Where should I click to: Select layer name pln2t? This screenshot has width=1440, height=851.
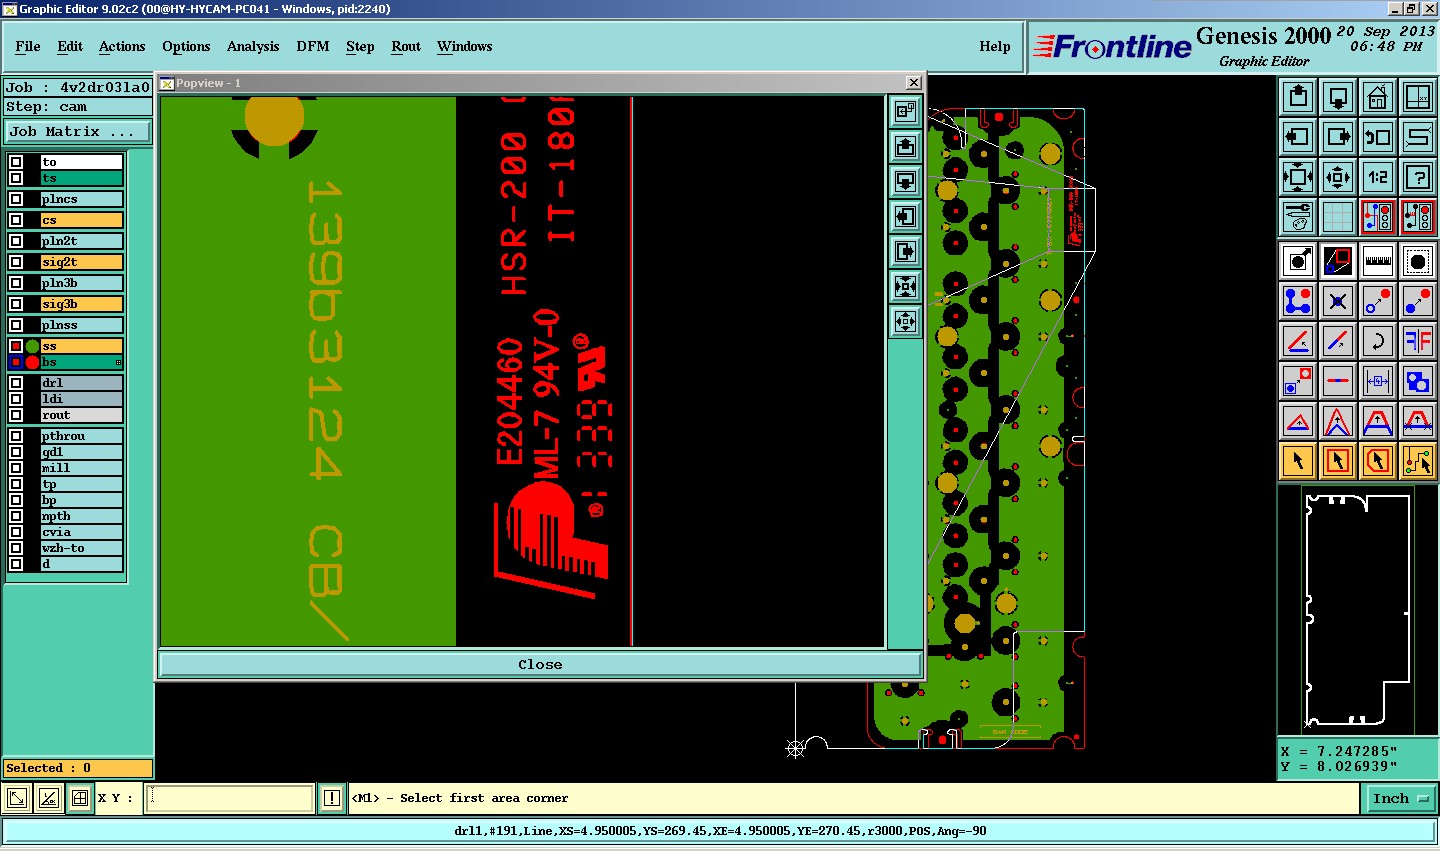[81, 241]
